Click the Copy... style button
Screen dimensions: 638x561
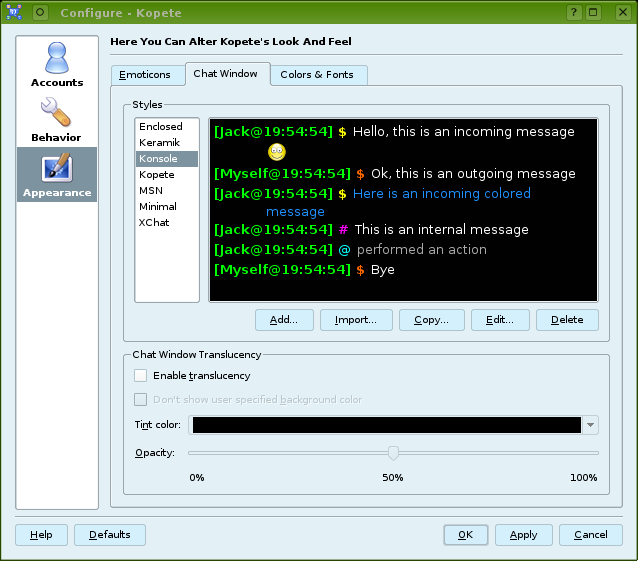[431, 320]
